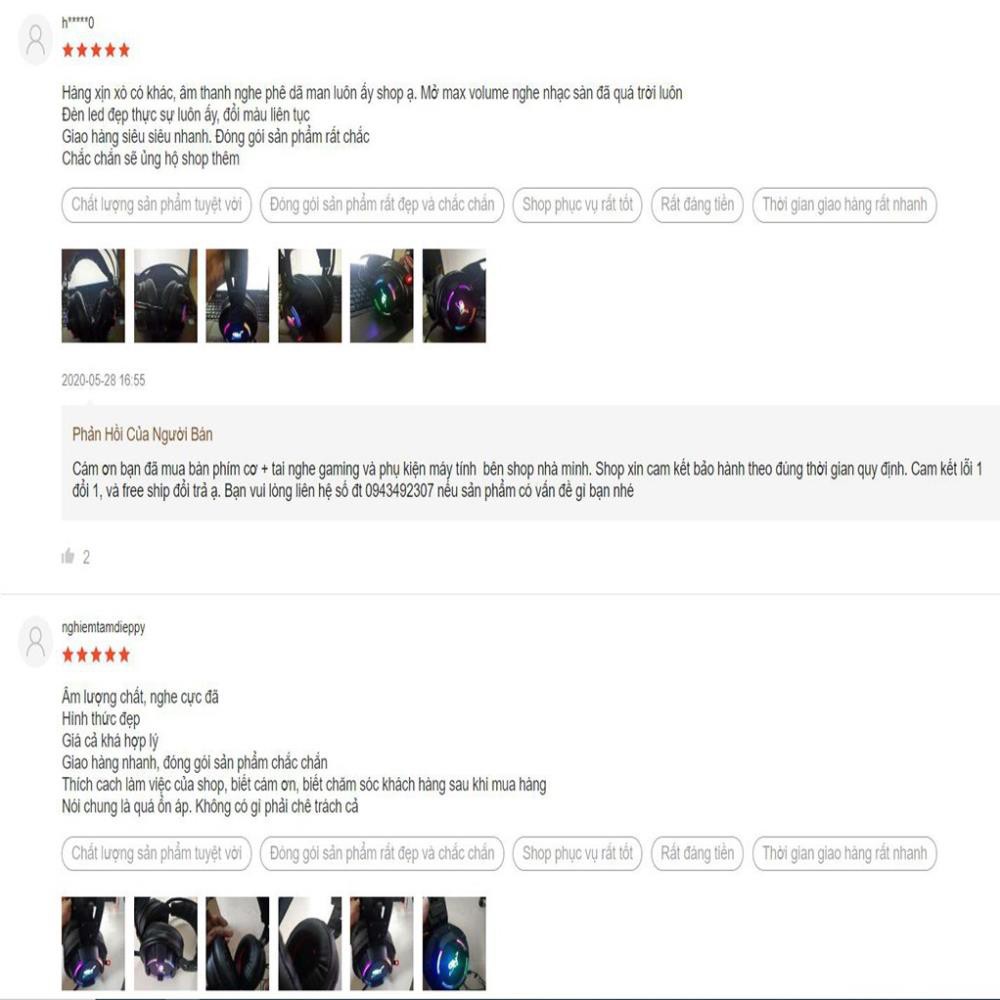This screenshot has width=1000, height=1000.
Task: Open the third photo in first review
Action: (237, 296)
